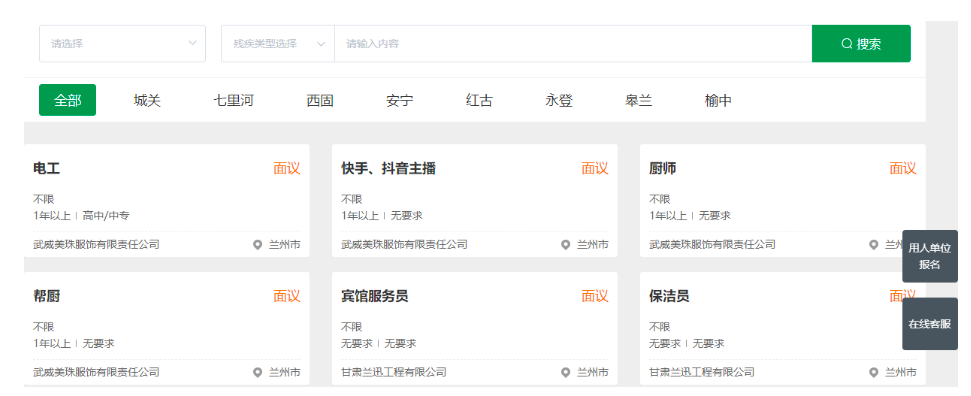The width and height of the screenshot is (971, 396).
Task: Click the 在线客服 floating button
Action: point(930,323)
